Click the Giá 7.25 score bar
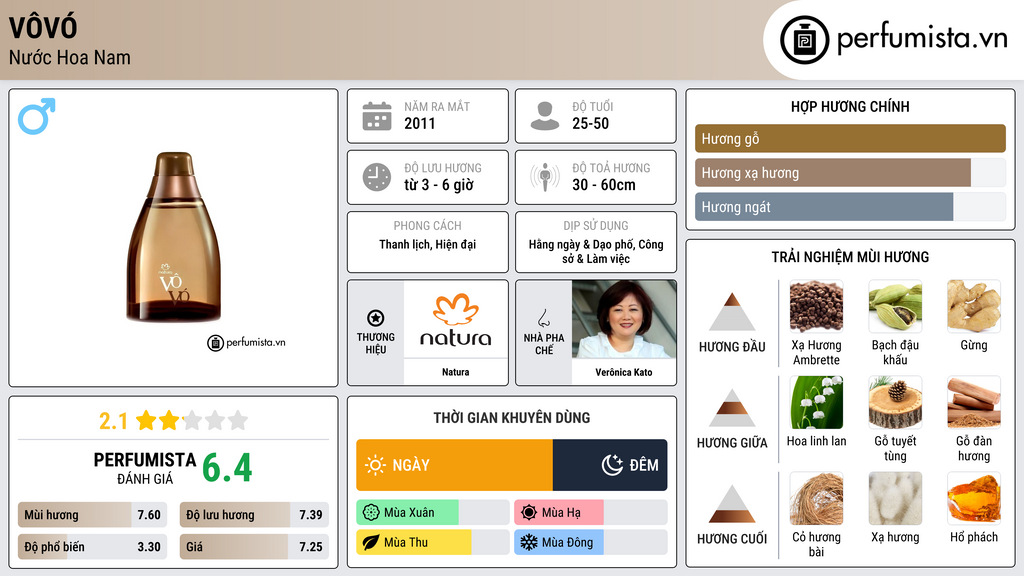Viewport: 1024px width, 576px height. pyautogui.click(x=254, y=547)
